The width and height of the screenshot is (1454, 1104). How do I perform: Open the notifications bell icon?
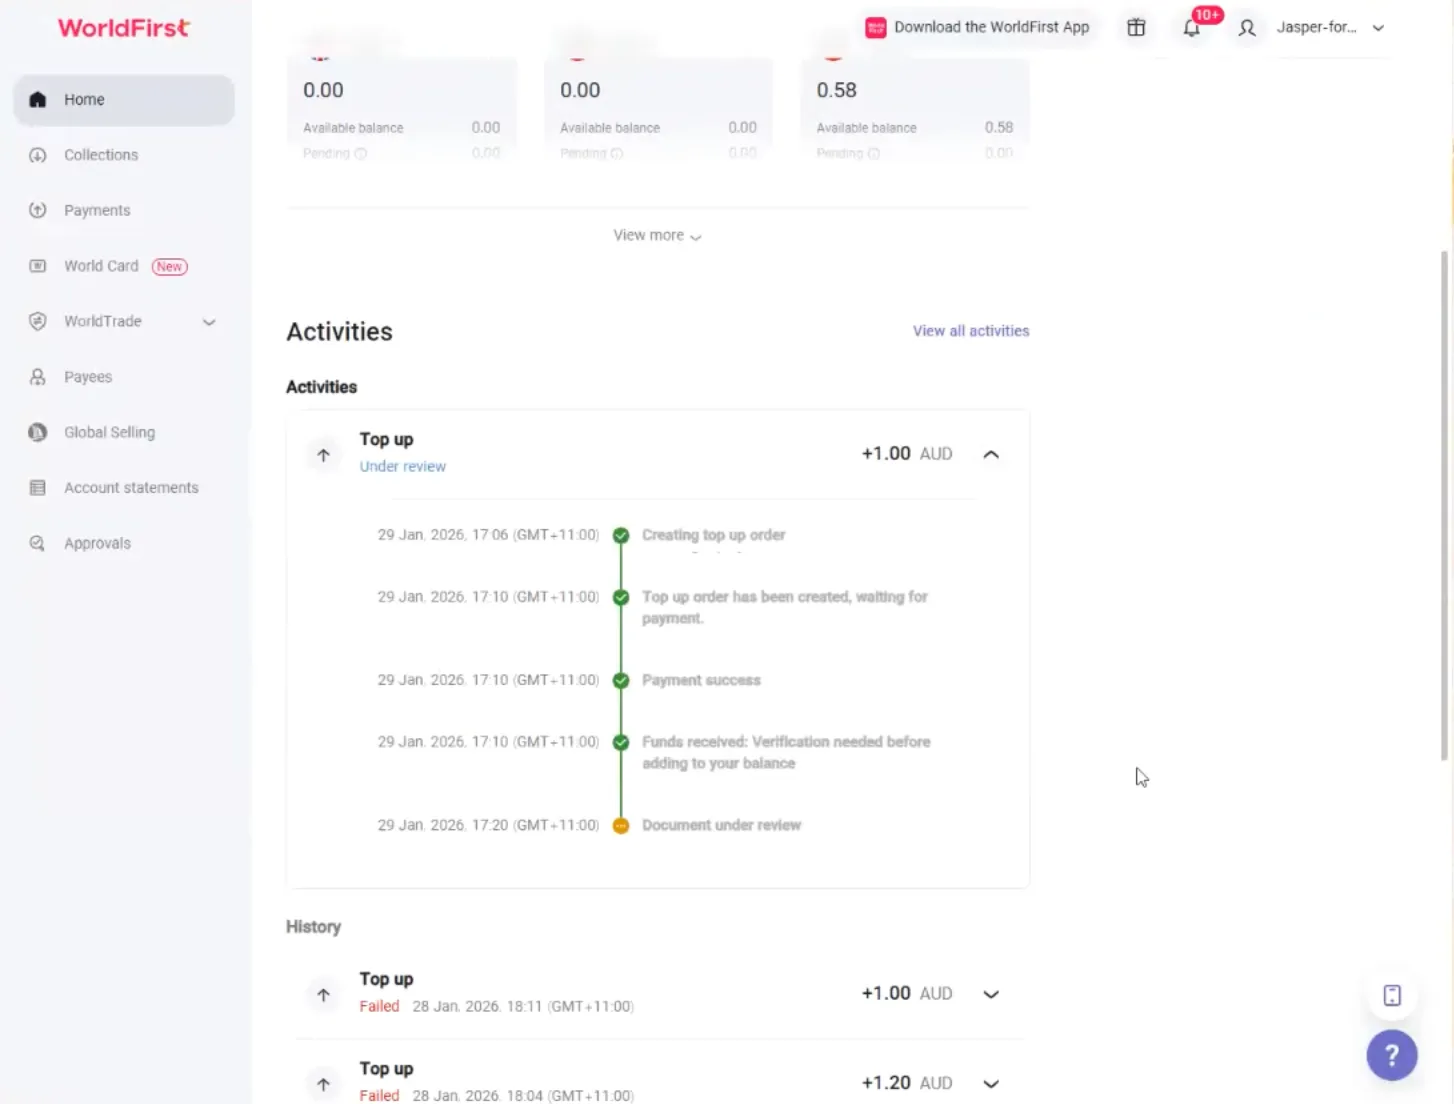[1191, 28]
